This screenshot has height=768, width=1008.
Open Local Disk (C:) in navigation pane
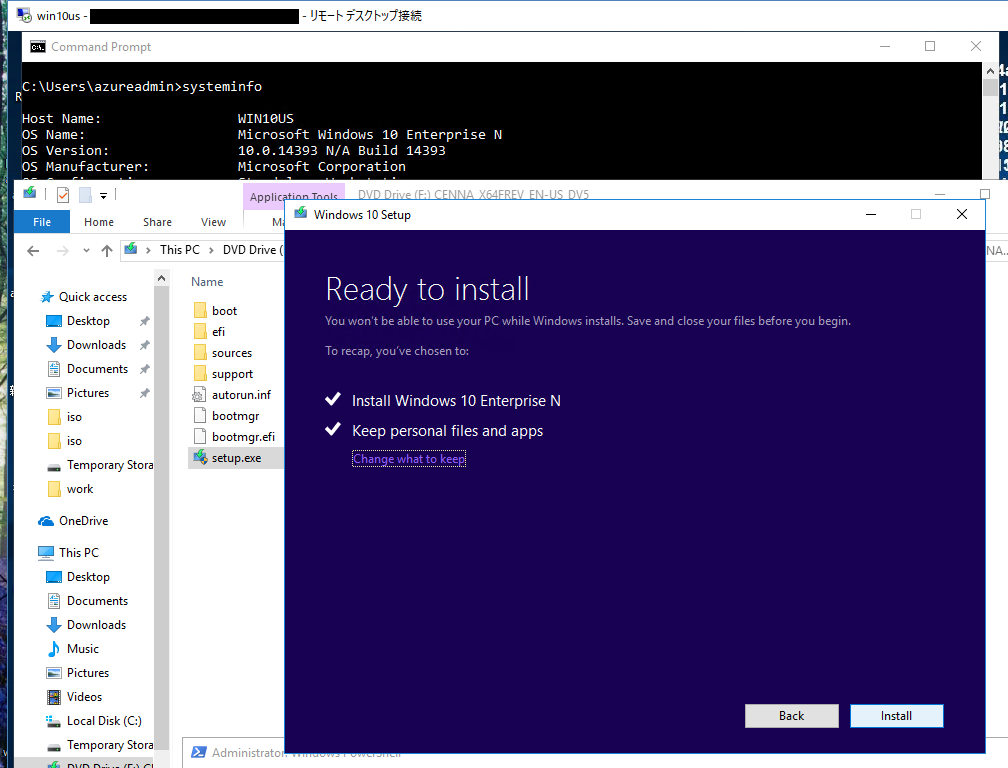(x=104, y=721)
